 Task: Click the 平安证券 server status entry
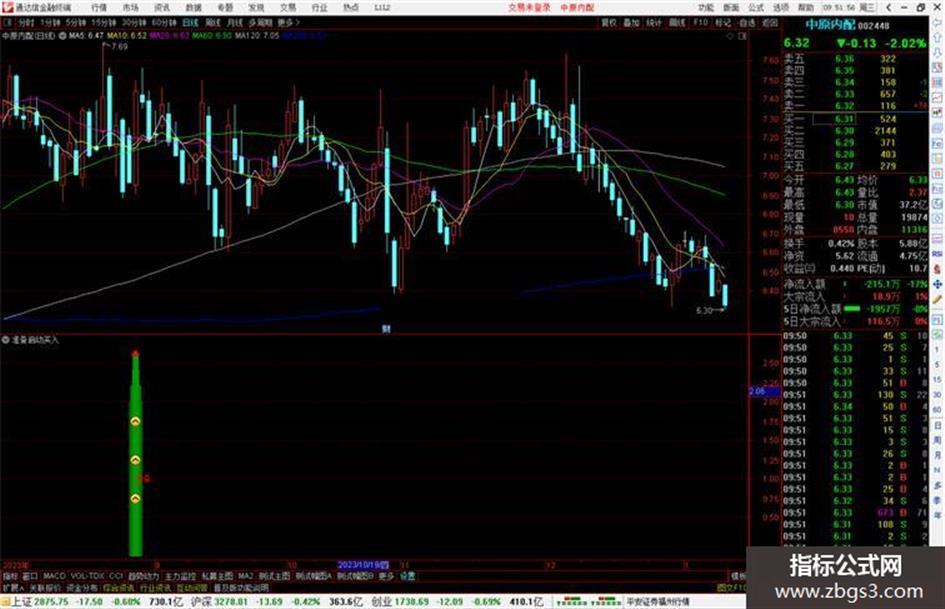tap(658, 601)
